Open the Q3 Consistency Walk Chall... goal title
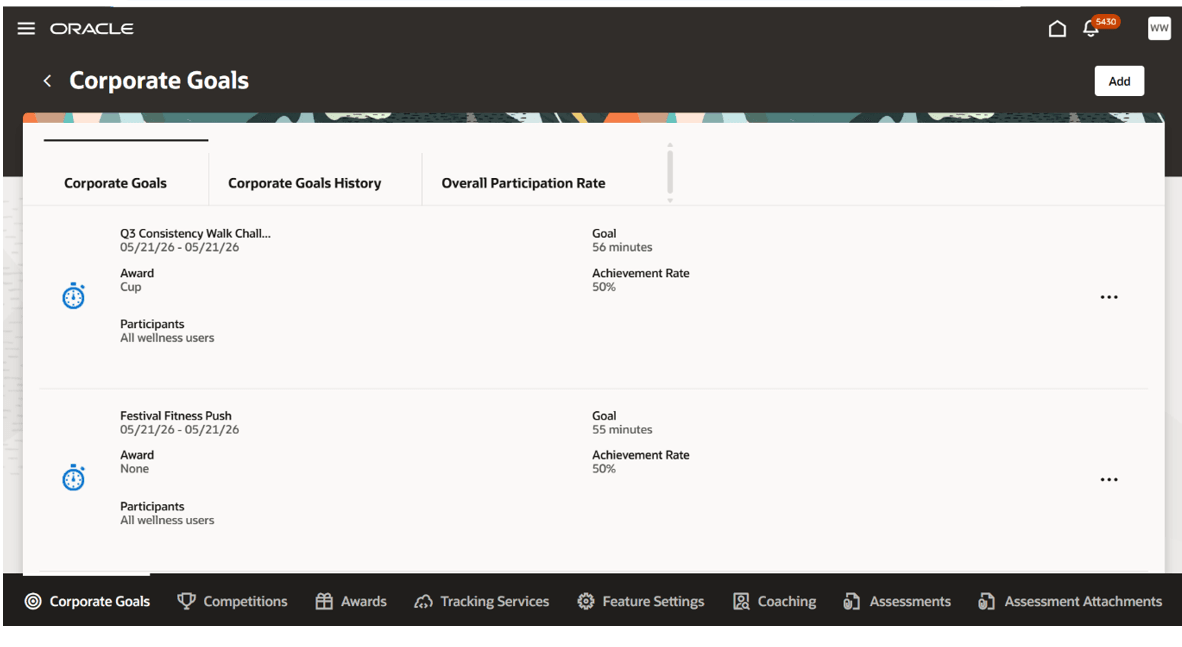Screen dimensions: 1182x647 195,234
